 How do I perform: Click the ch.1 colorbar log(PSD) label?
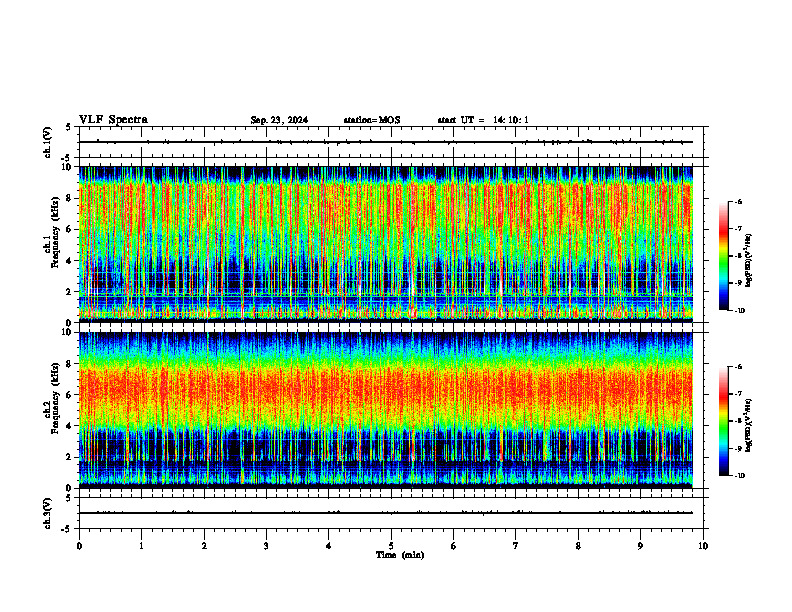click(749, 261)
